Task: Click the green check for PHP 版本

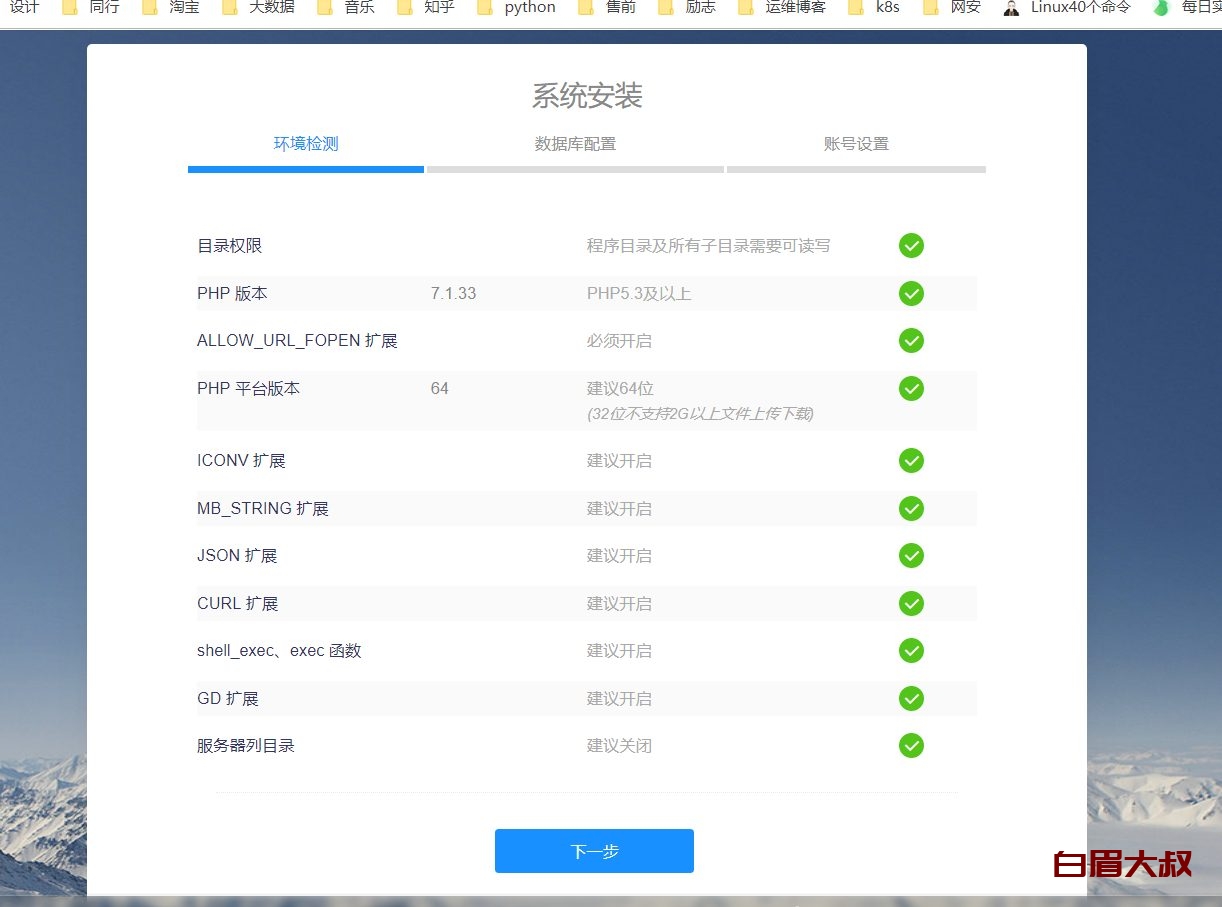Action: pos(911,293)
